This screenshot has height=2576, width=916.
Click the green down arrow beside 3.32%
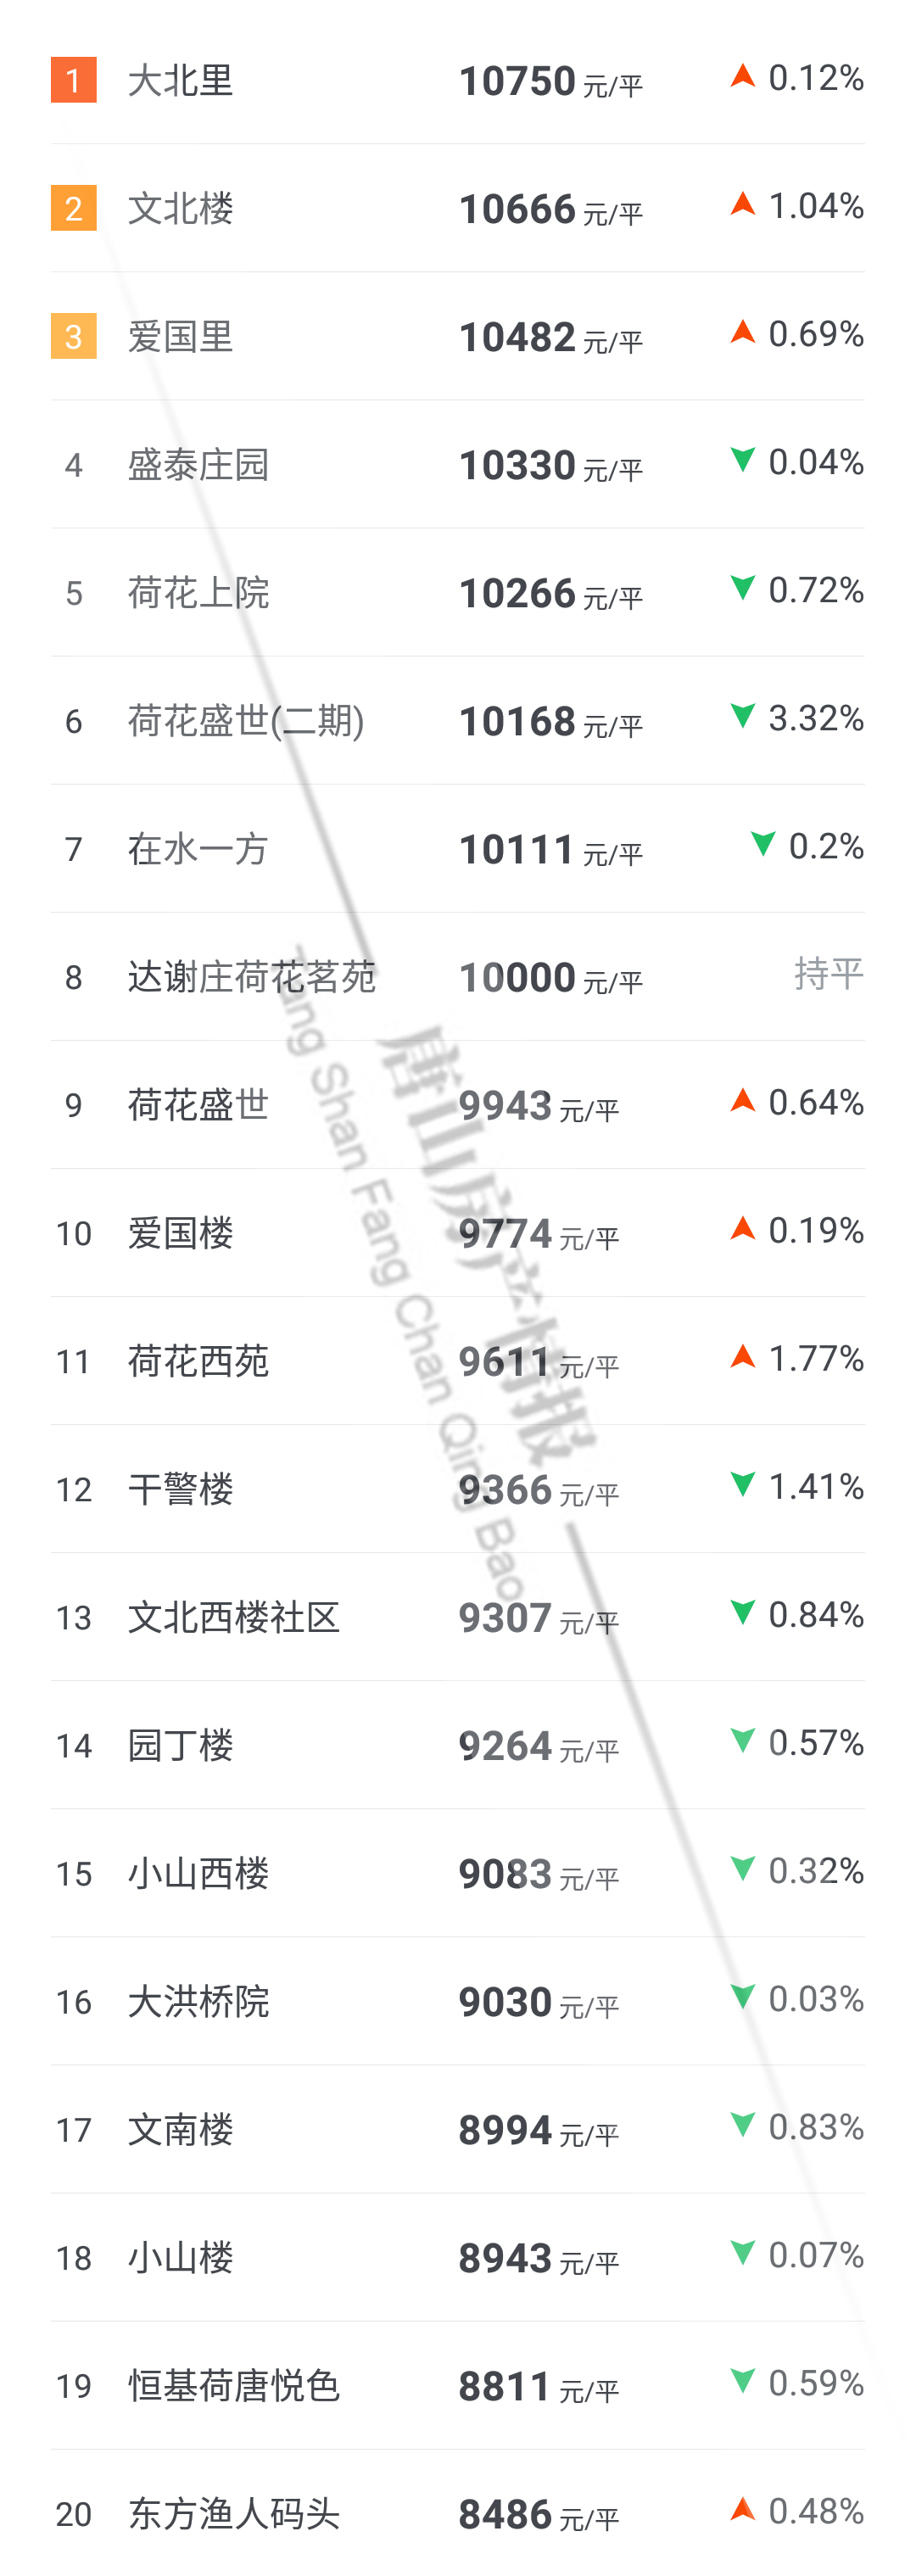pyautogui.click(x=742, y=716)
